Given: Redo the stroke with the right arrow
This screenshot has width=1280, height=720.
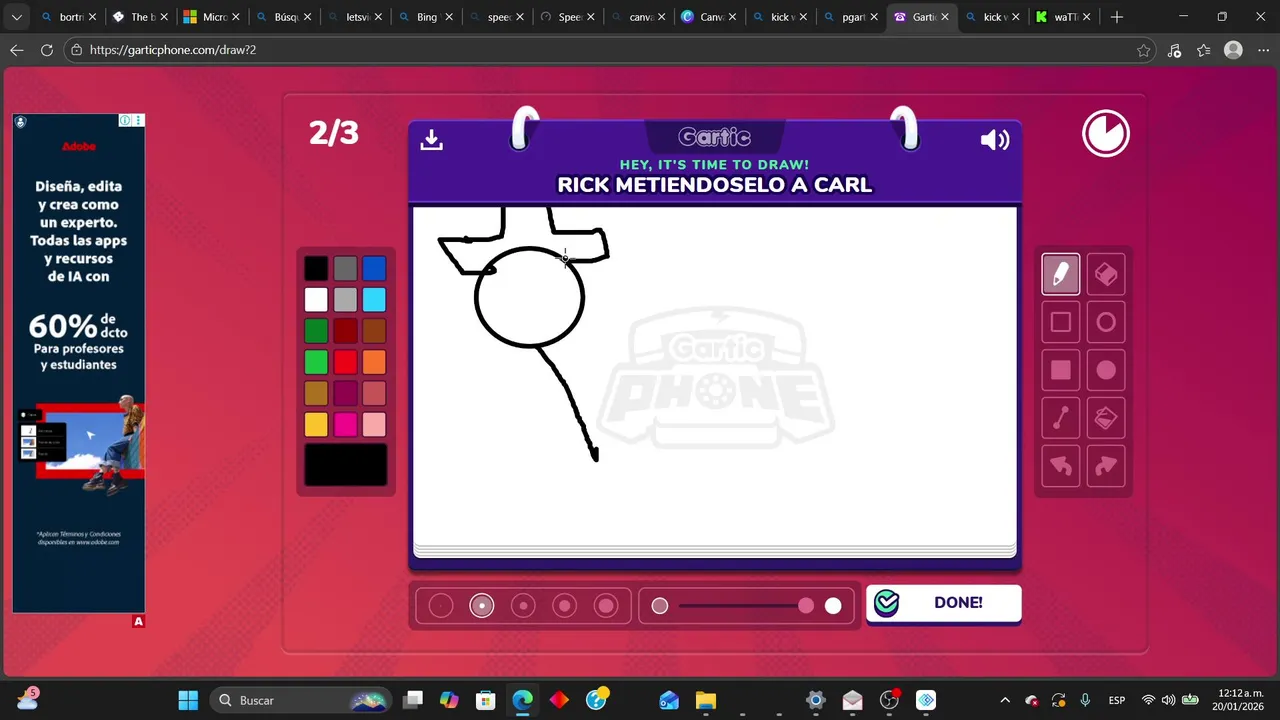Looking at the screenshot, I should point(1106,466).
